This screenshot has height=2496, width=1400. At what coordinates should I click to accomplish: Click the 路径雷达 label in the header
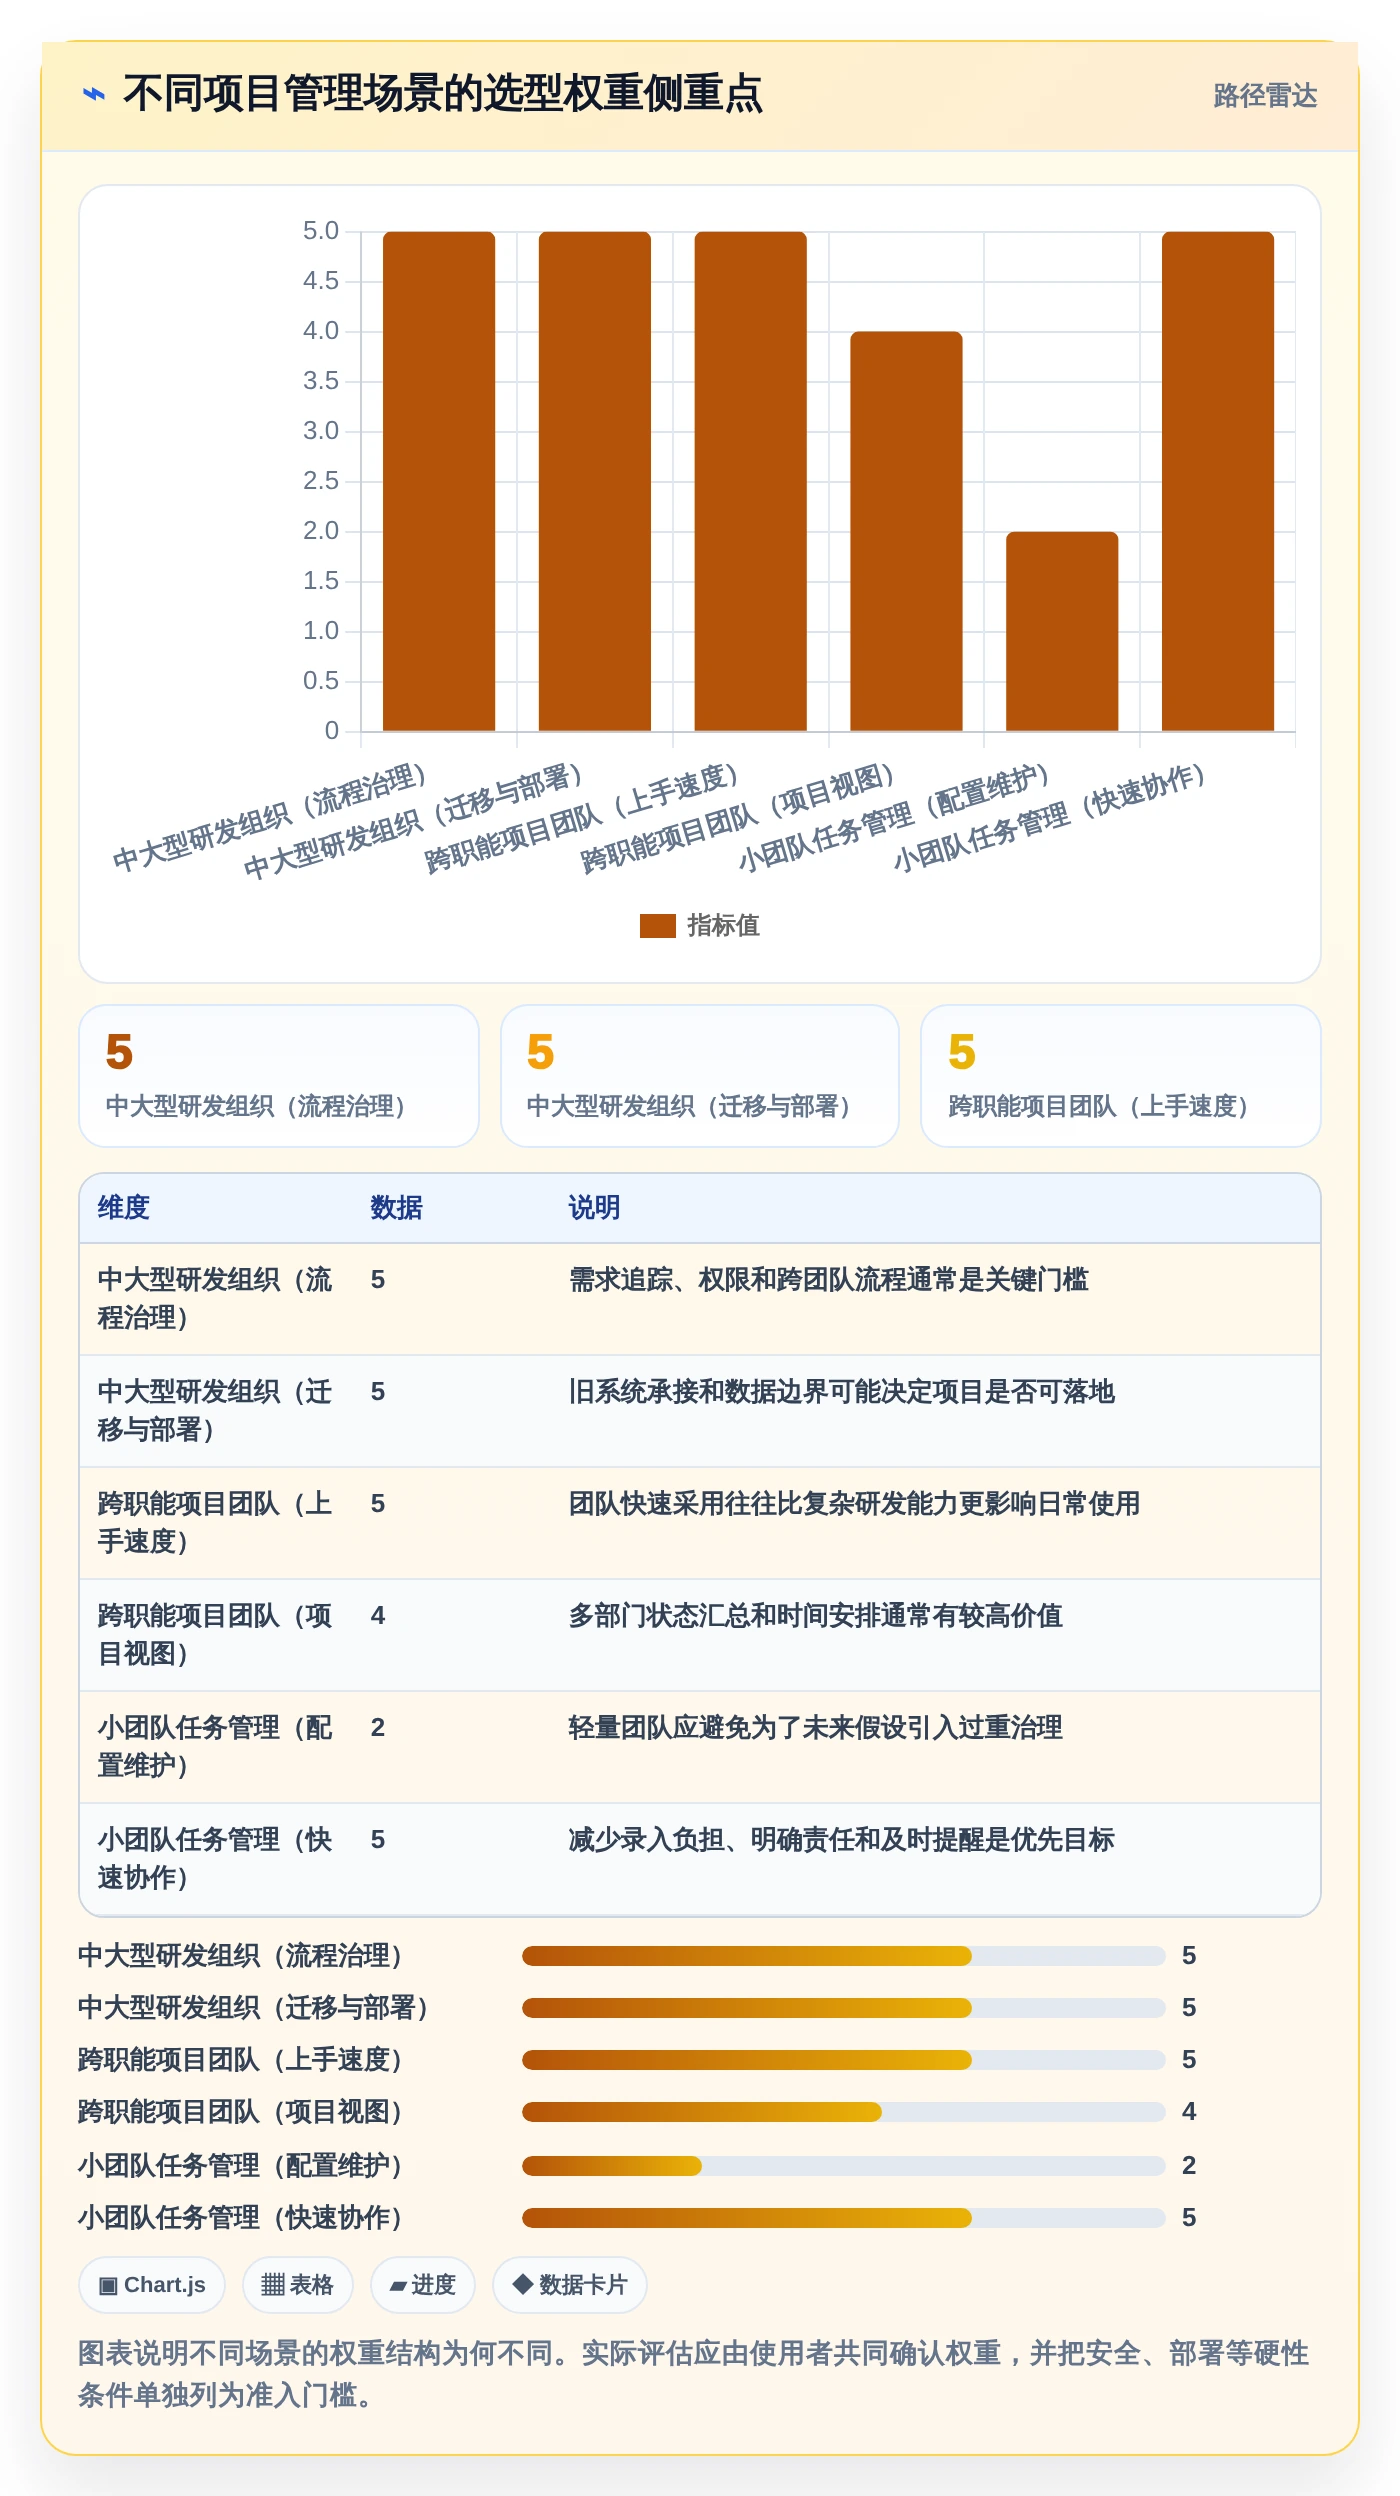1265,96
